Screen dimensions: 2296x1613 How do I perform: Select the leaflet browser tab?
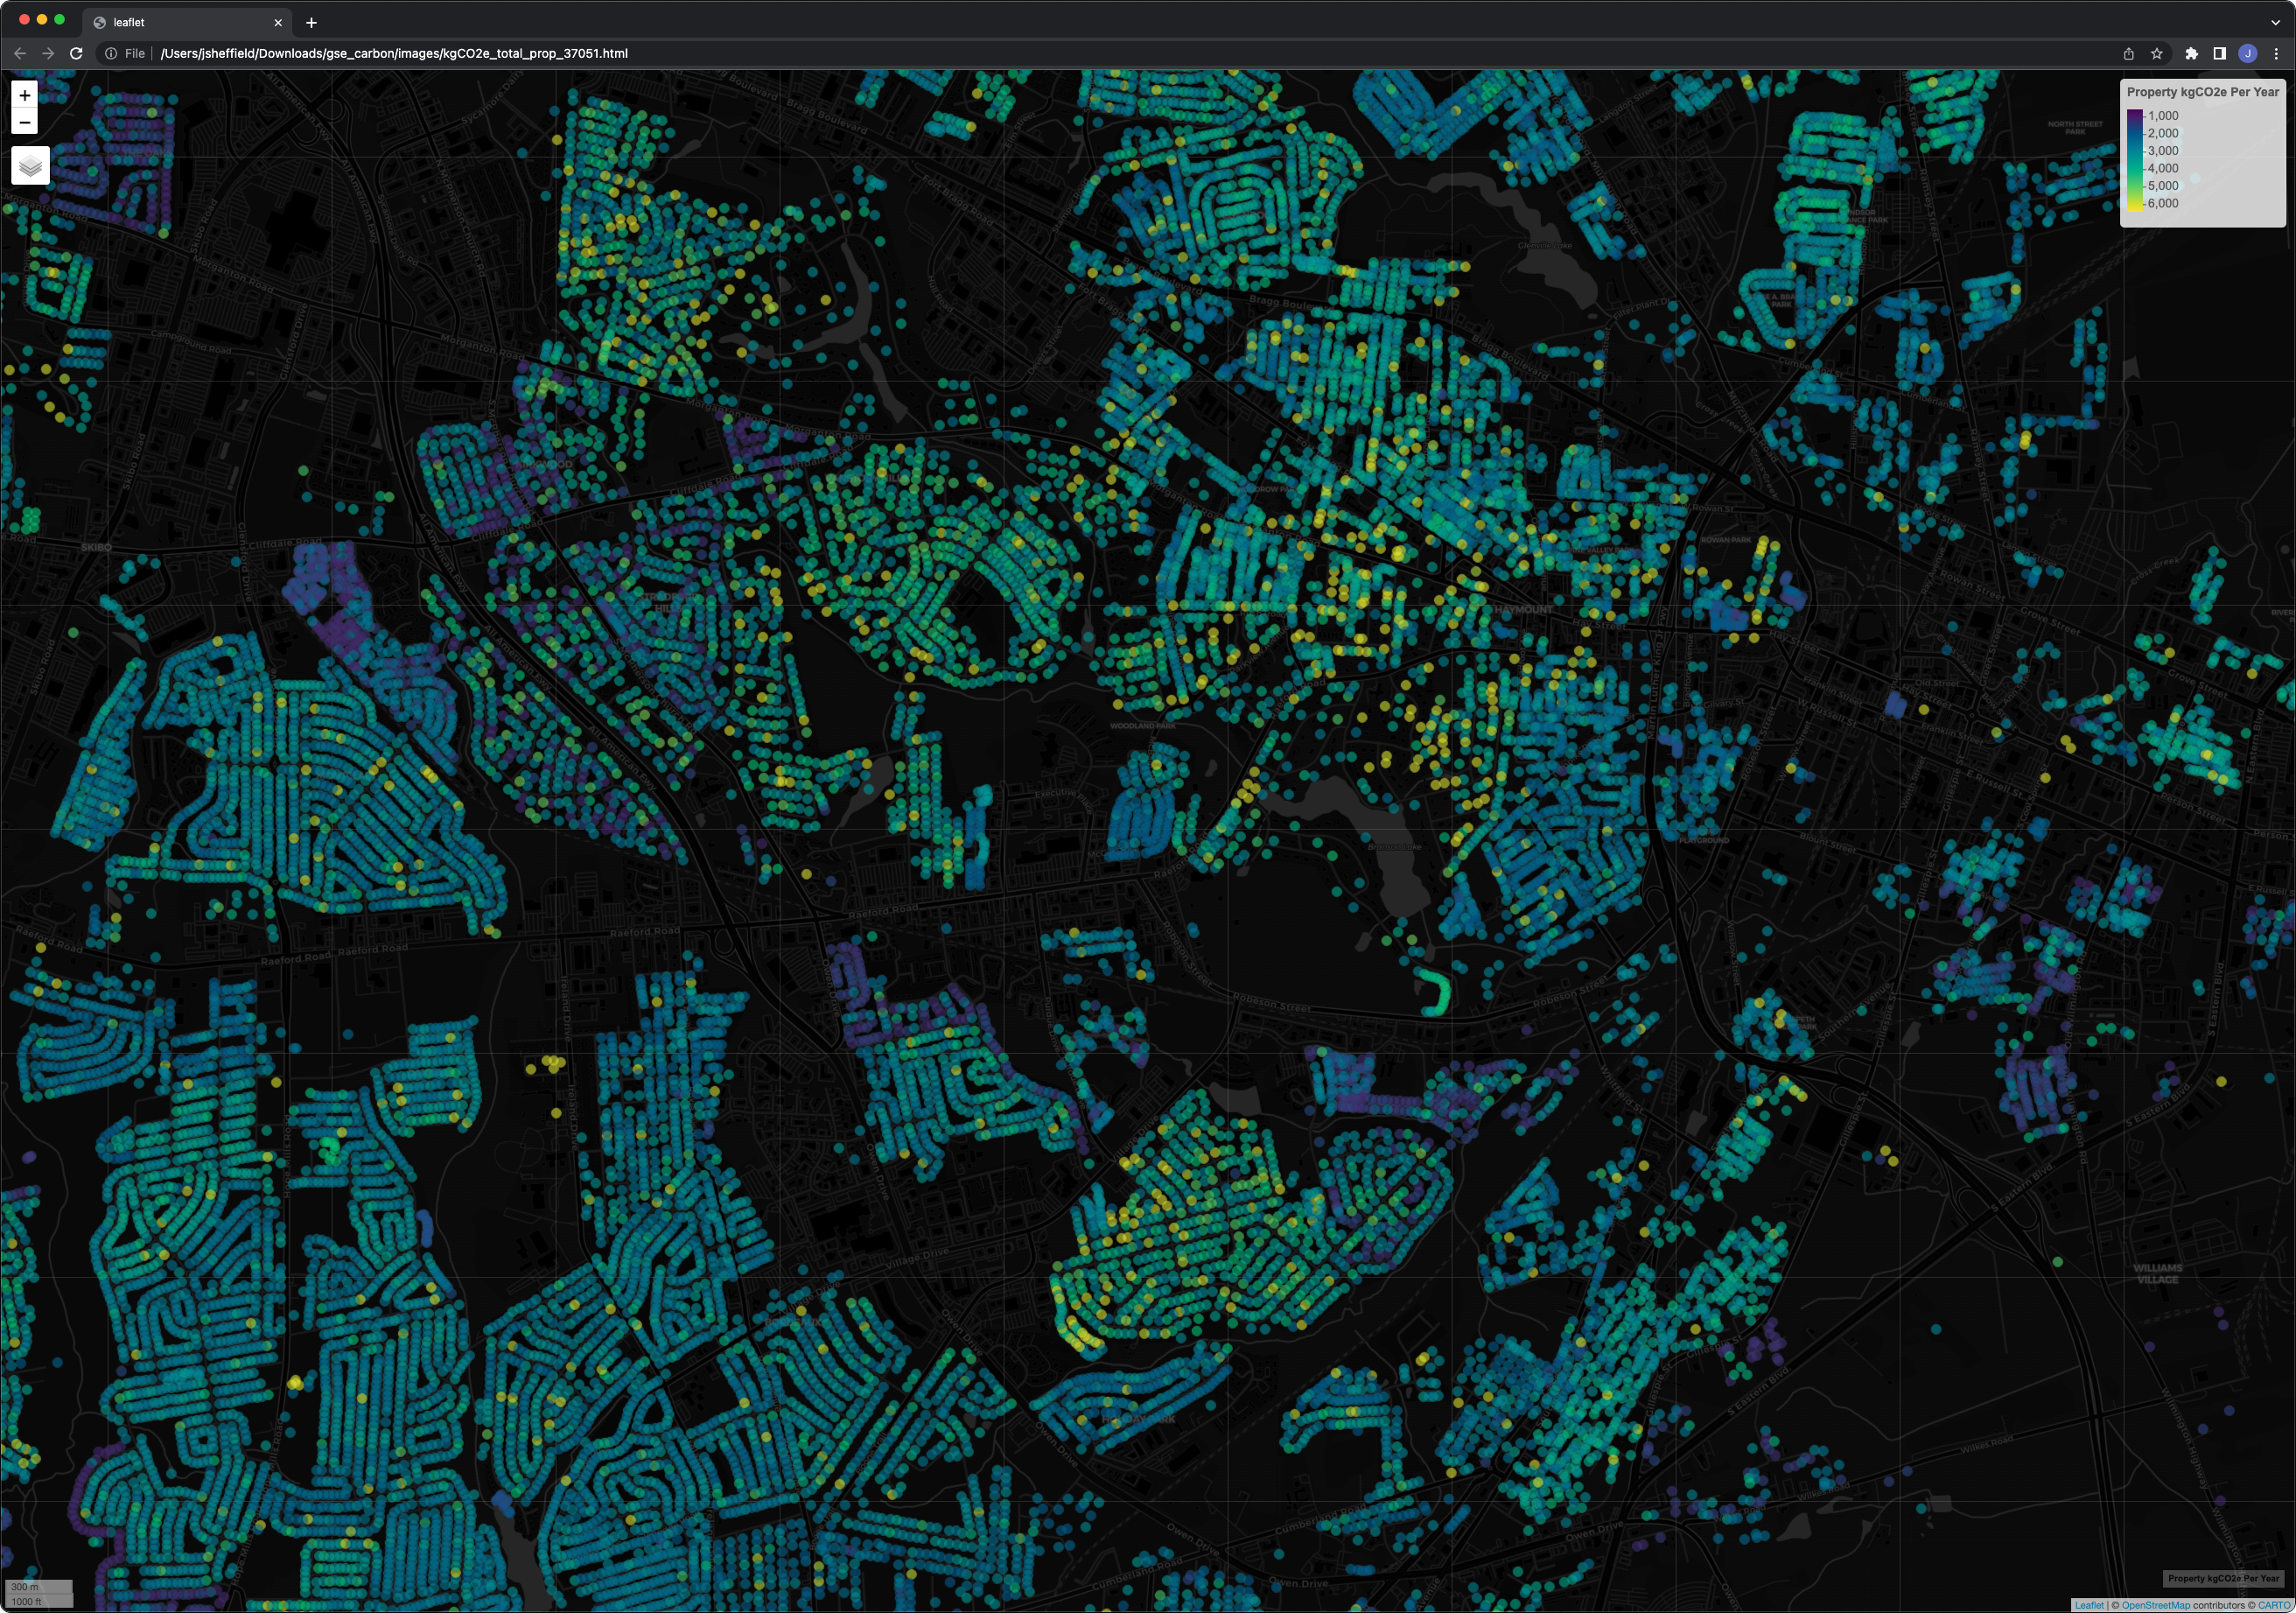click(188, 22)
